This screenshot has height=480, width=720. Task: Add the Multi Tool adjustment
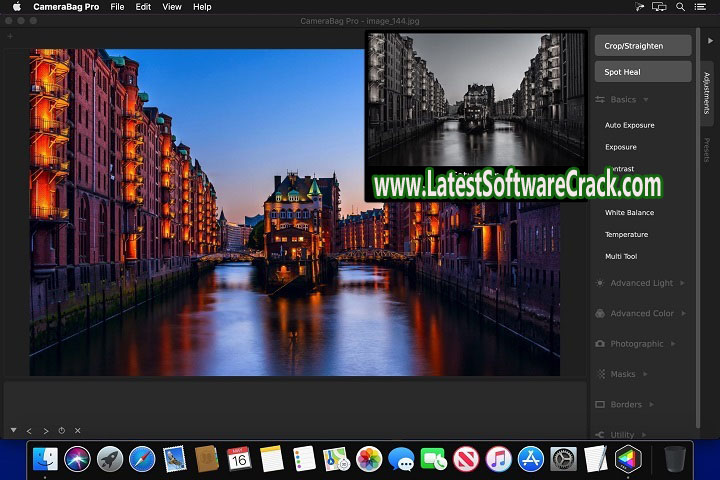coord(621,256)
